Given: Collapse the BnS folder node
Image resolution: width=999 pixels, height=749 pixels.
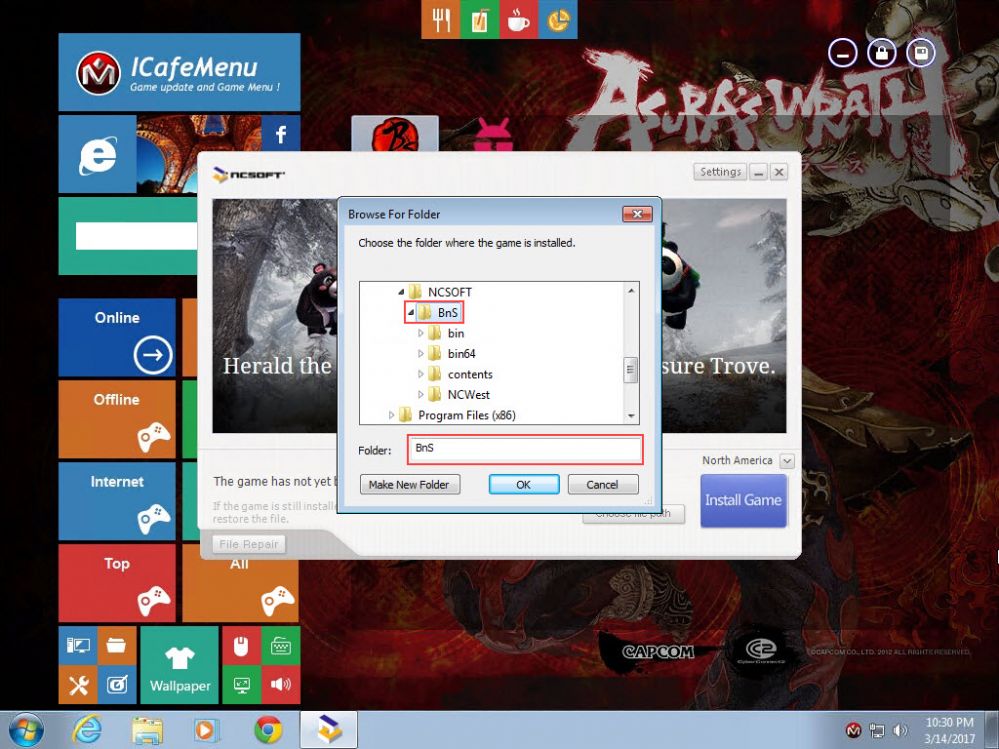Looking at the screenshot, I should [411, 313].
